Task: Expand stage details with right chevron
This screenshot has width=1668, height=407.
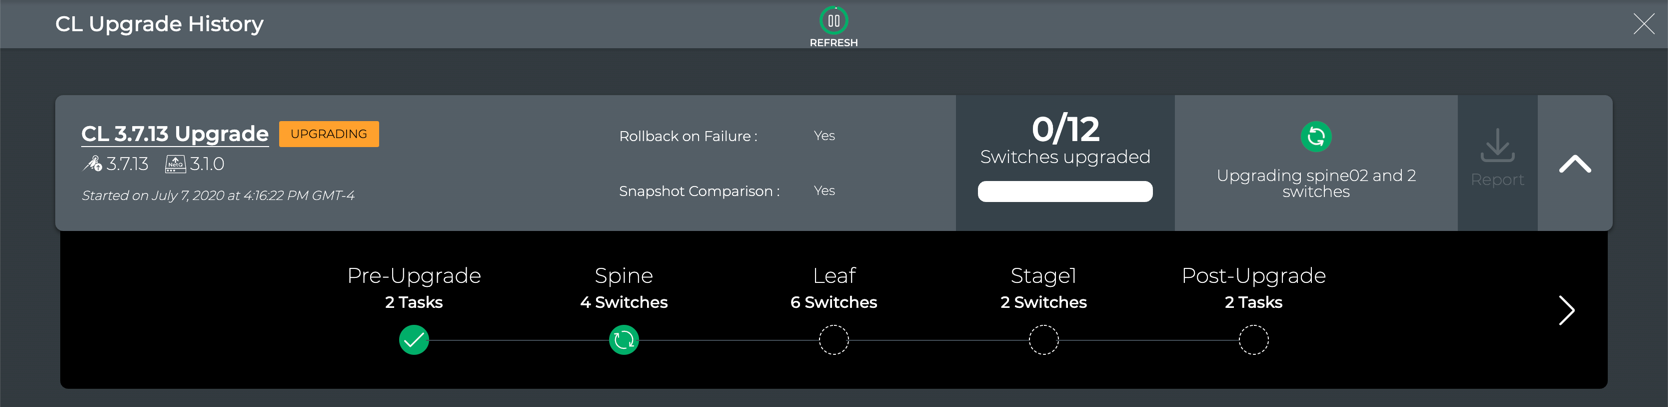Action: [1566, 310]
